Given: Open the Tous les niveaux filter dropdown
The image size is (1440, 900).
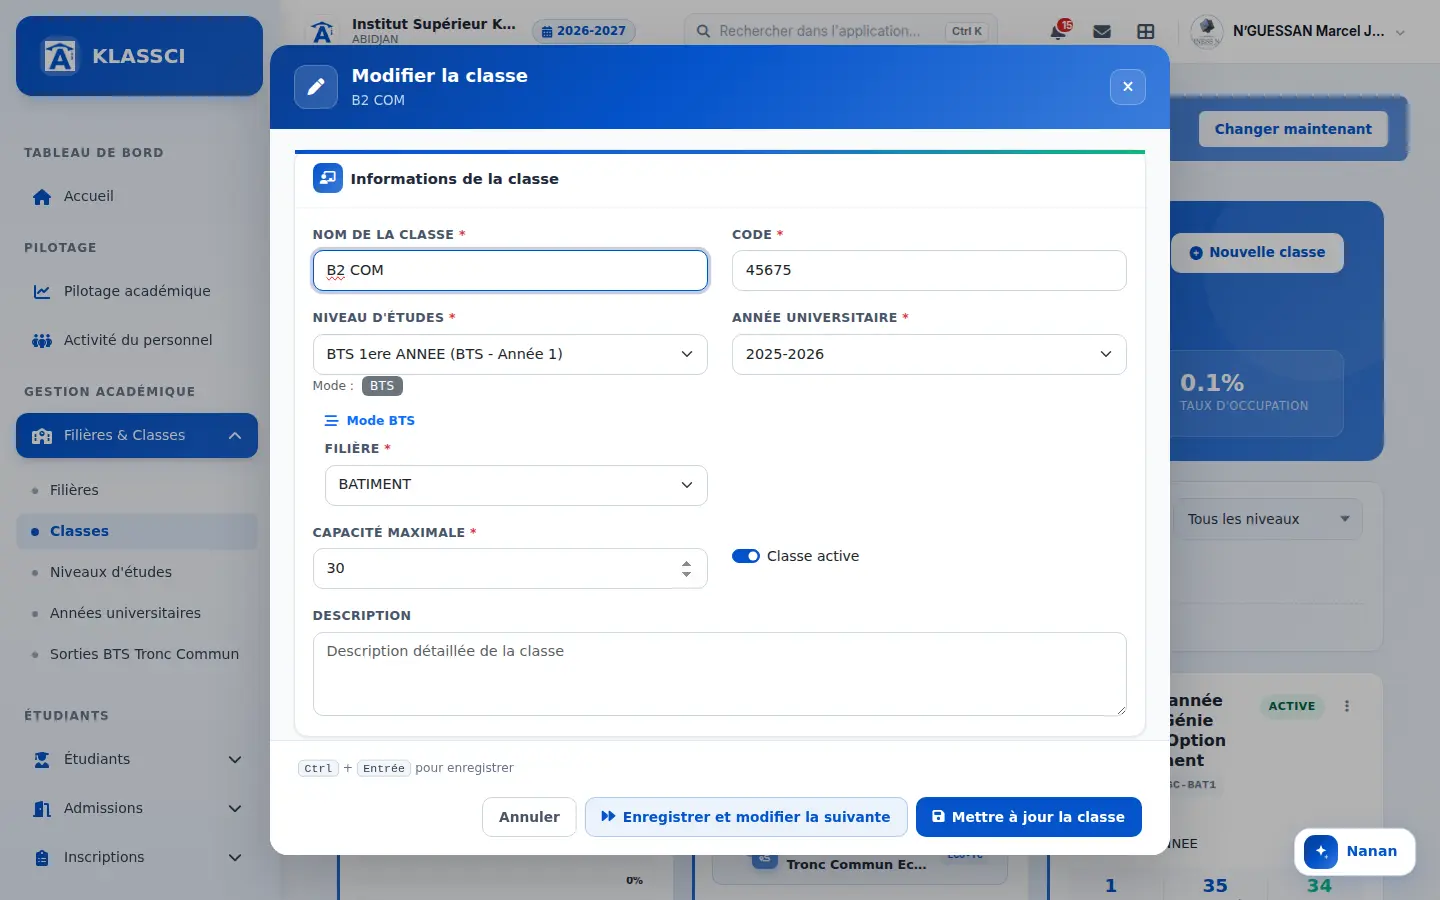Looking at the screenshot, I should (1268, 519).
